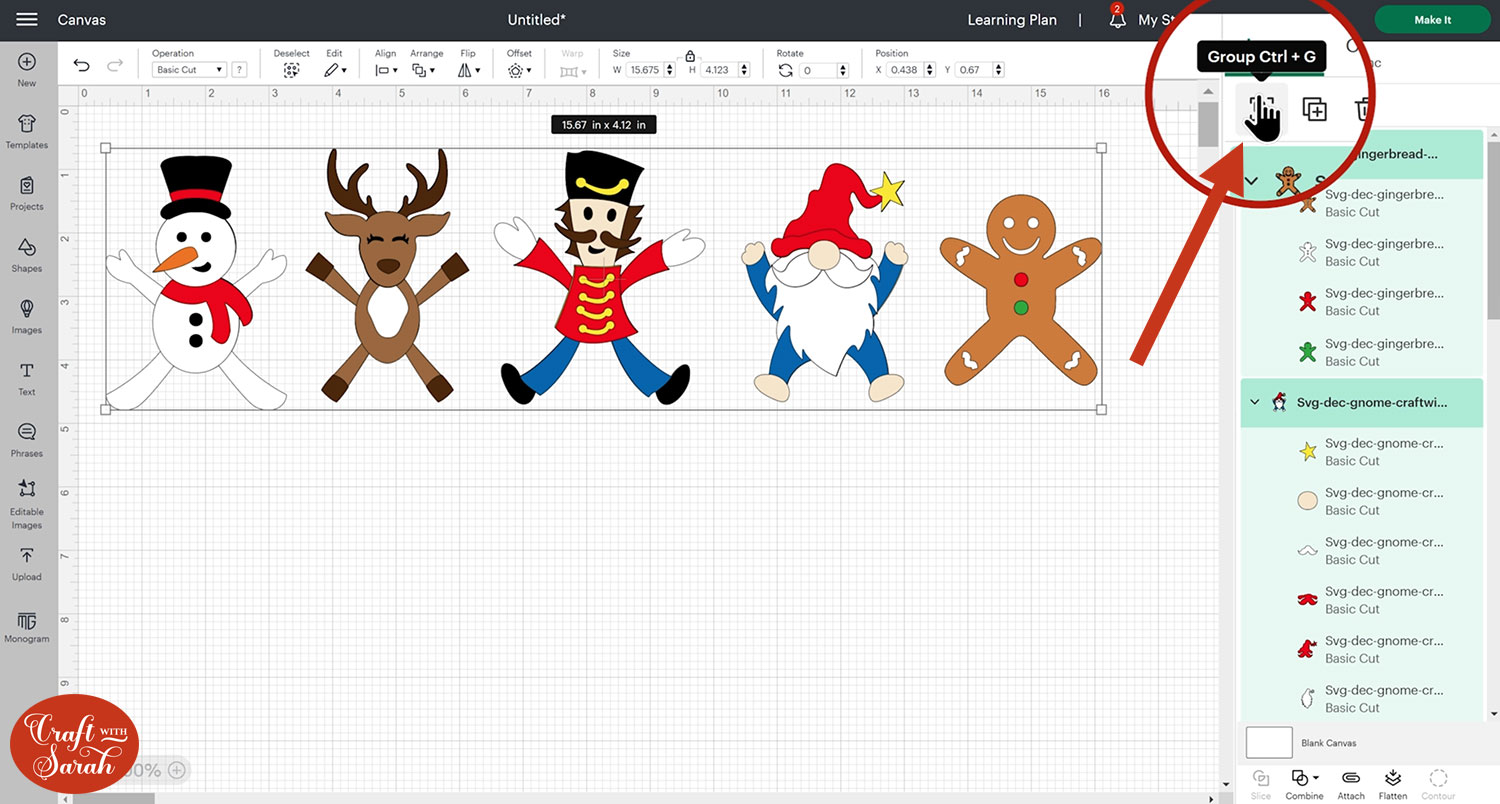Collapse the gingerbread layer group

(x=1253, y=182)
